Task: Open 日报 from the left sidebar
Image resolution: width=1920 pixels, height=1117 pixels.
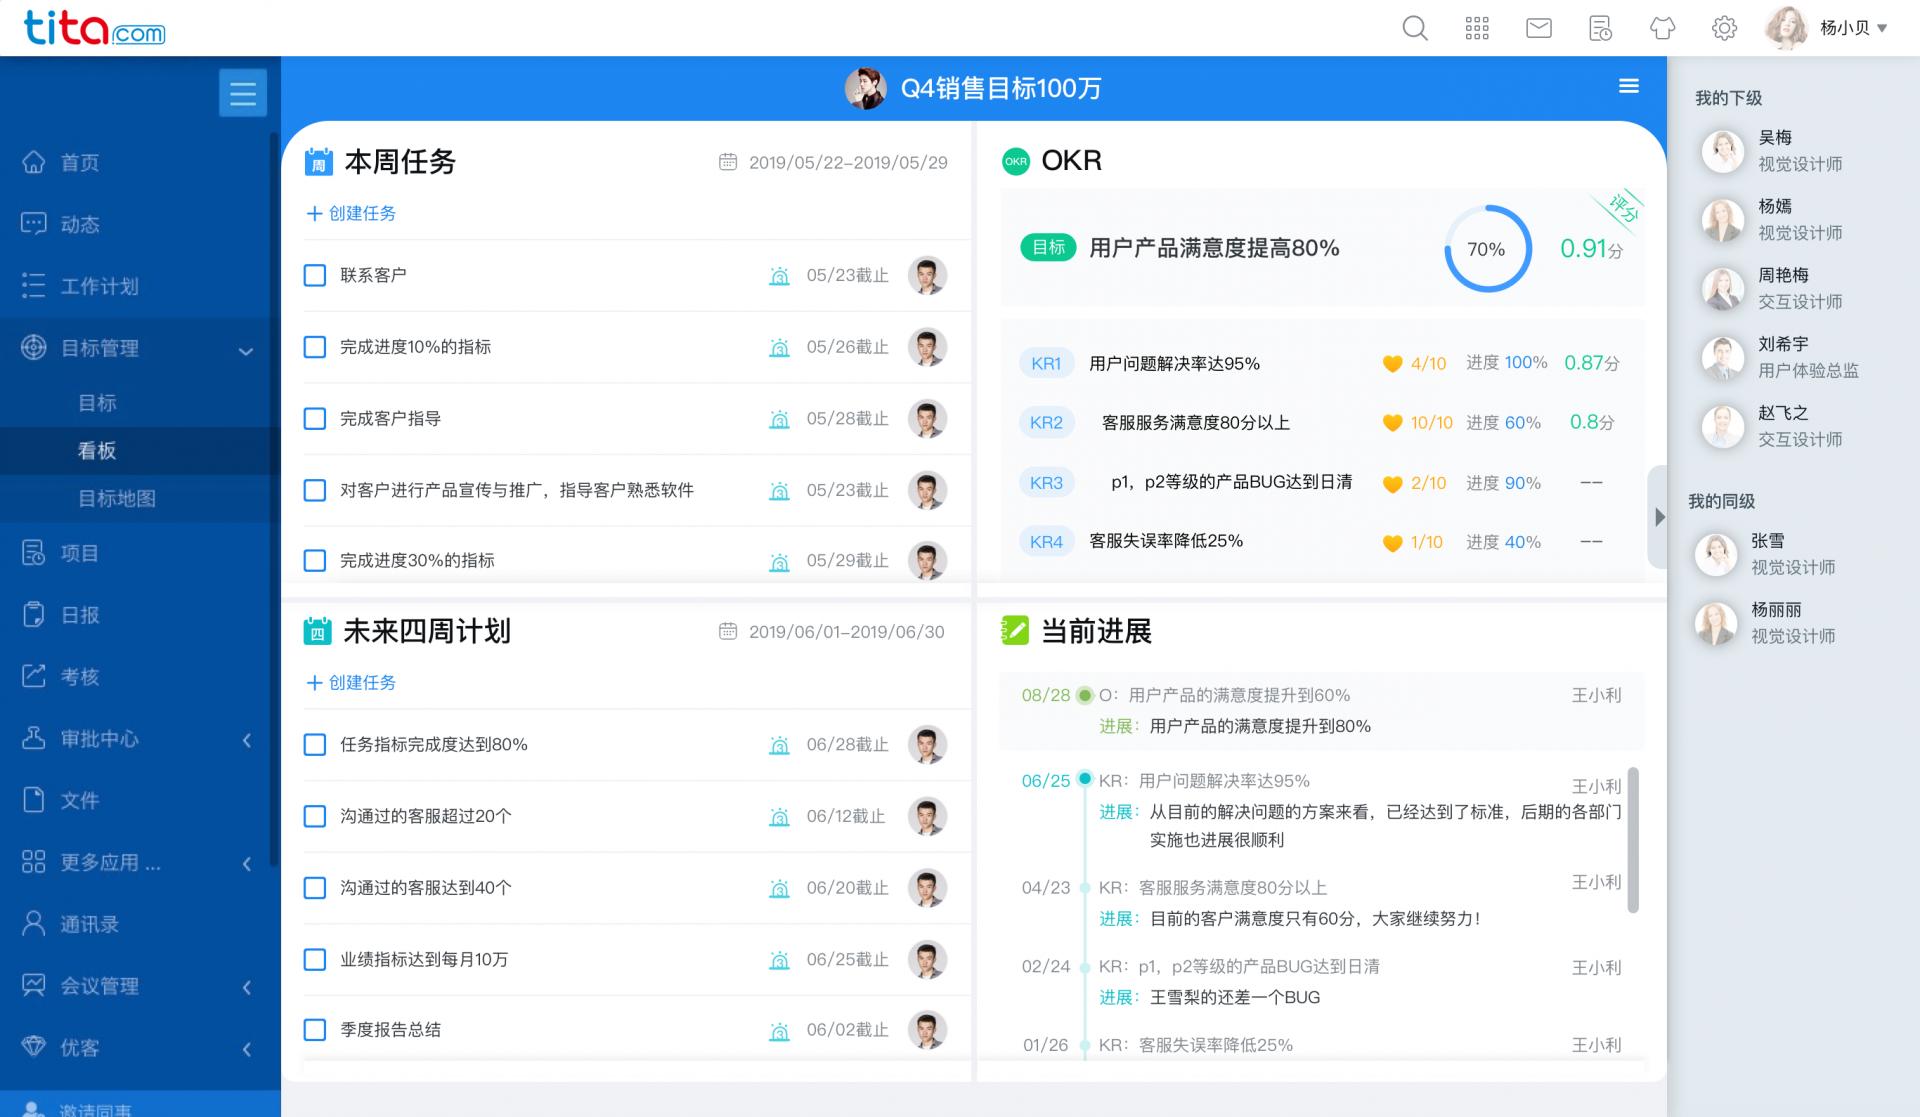Action: coord(80,615)
